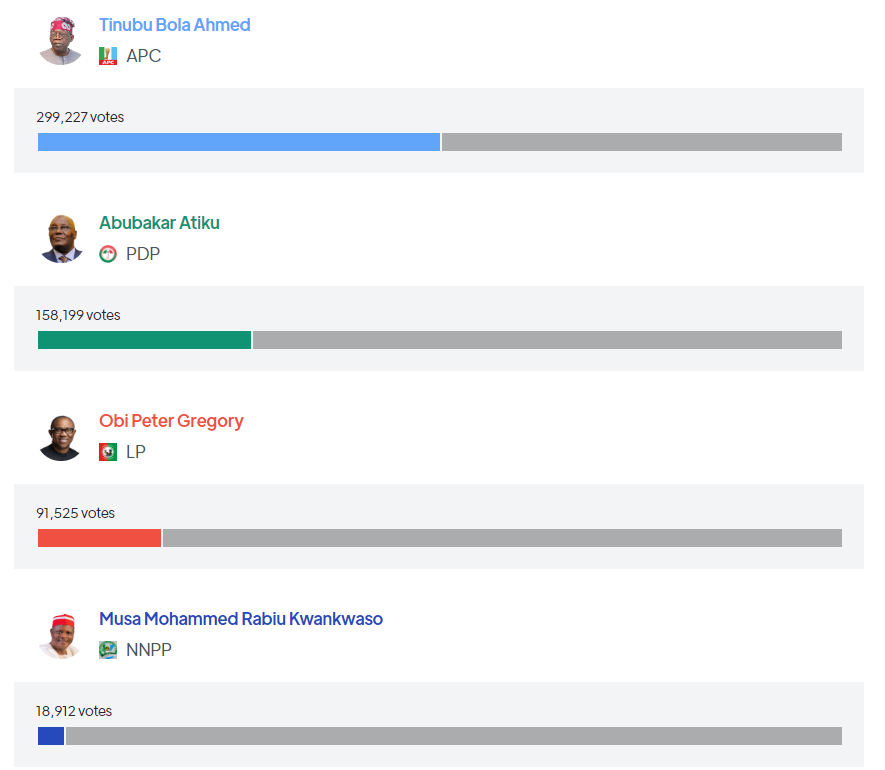Click the 91,525 votes label

pyautogui.click(x=76, y=513)
